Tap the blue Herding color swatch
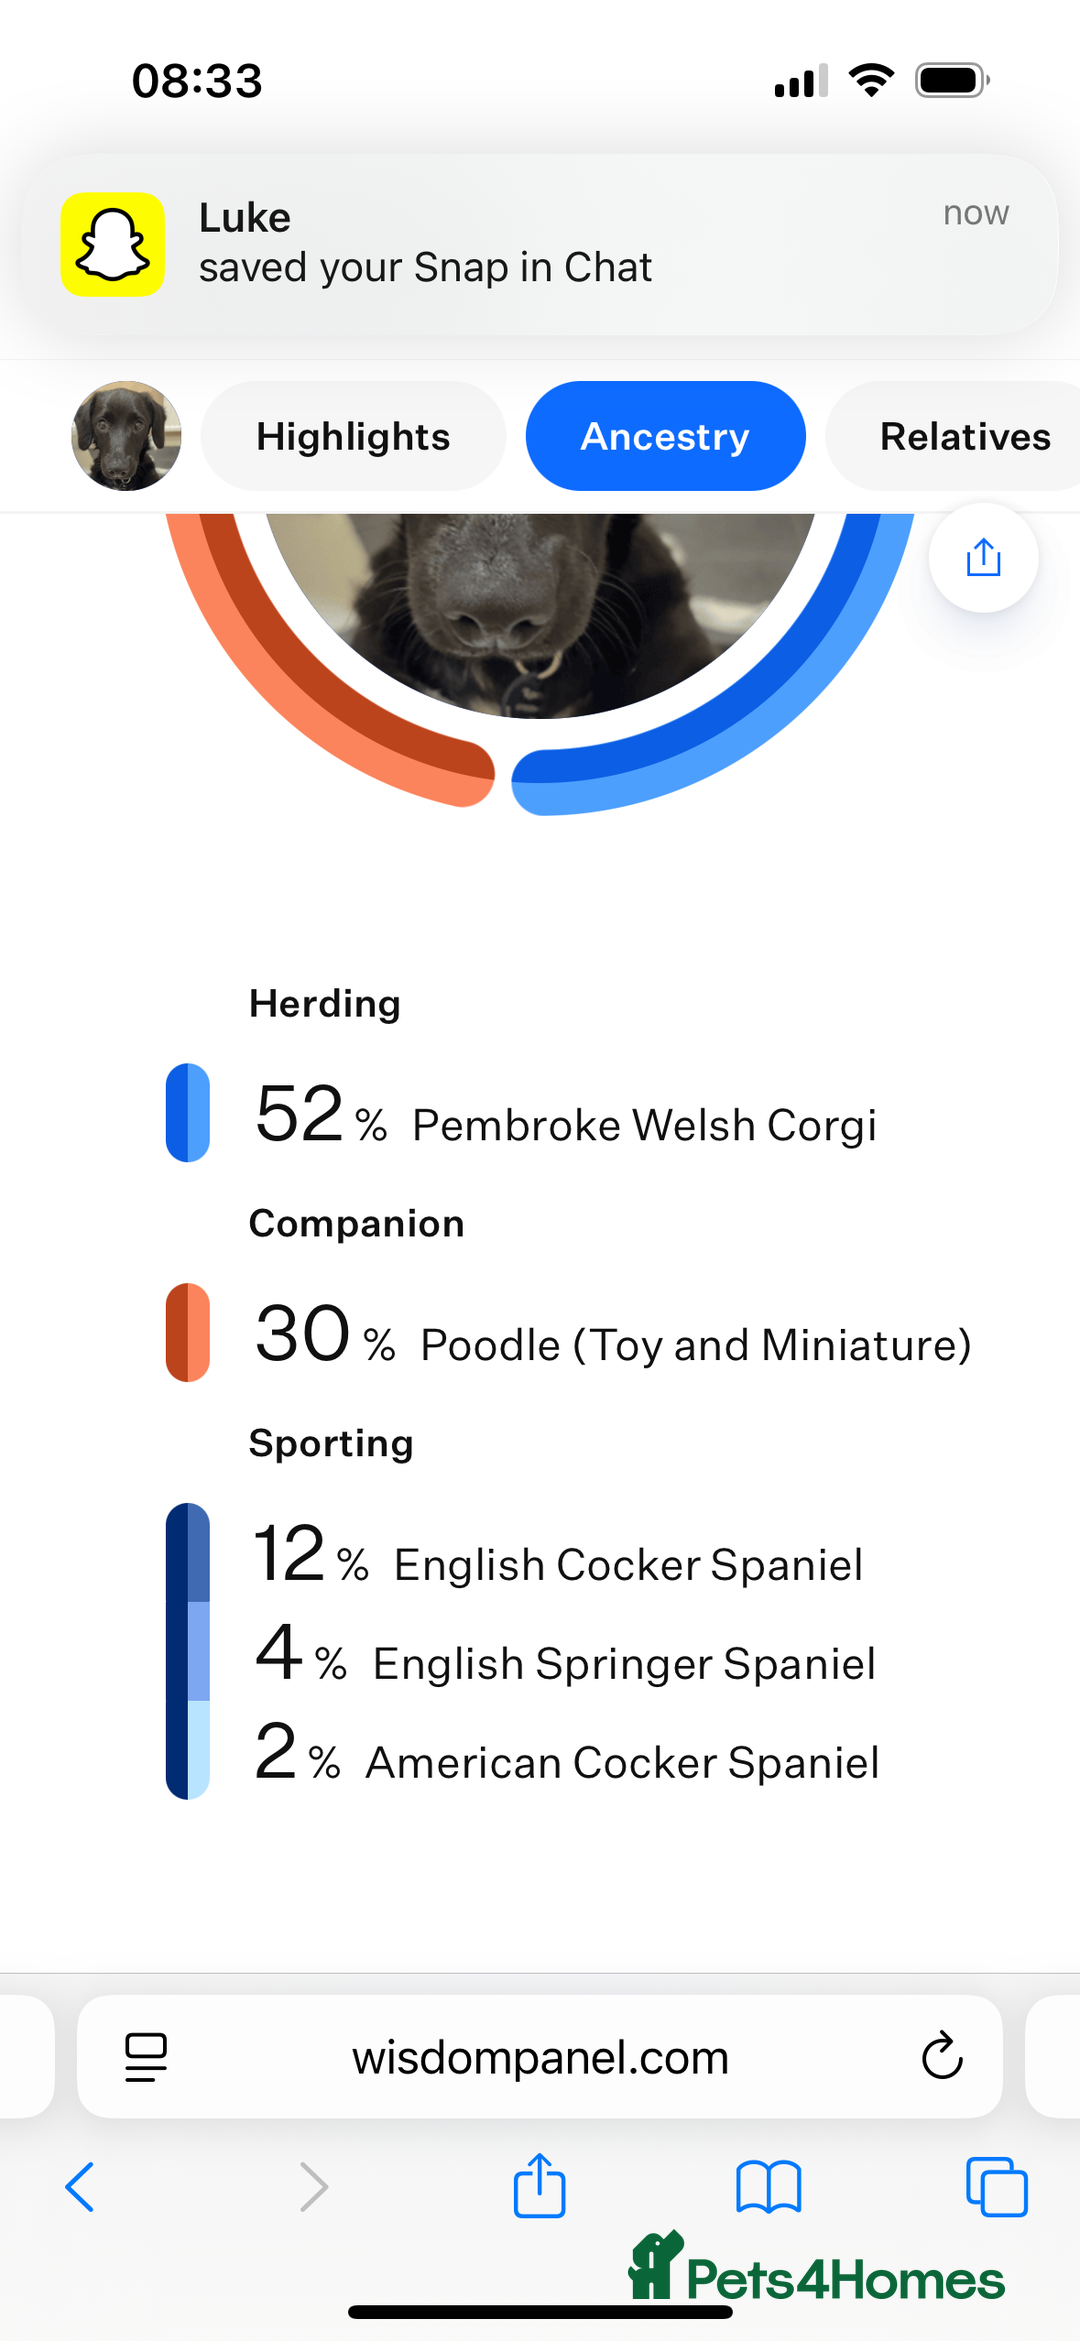 coord(188,1112)
